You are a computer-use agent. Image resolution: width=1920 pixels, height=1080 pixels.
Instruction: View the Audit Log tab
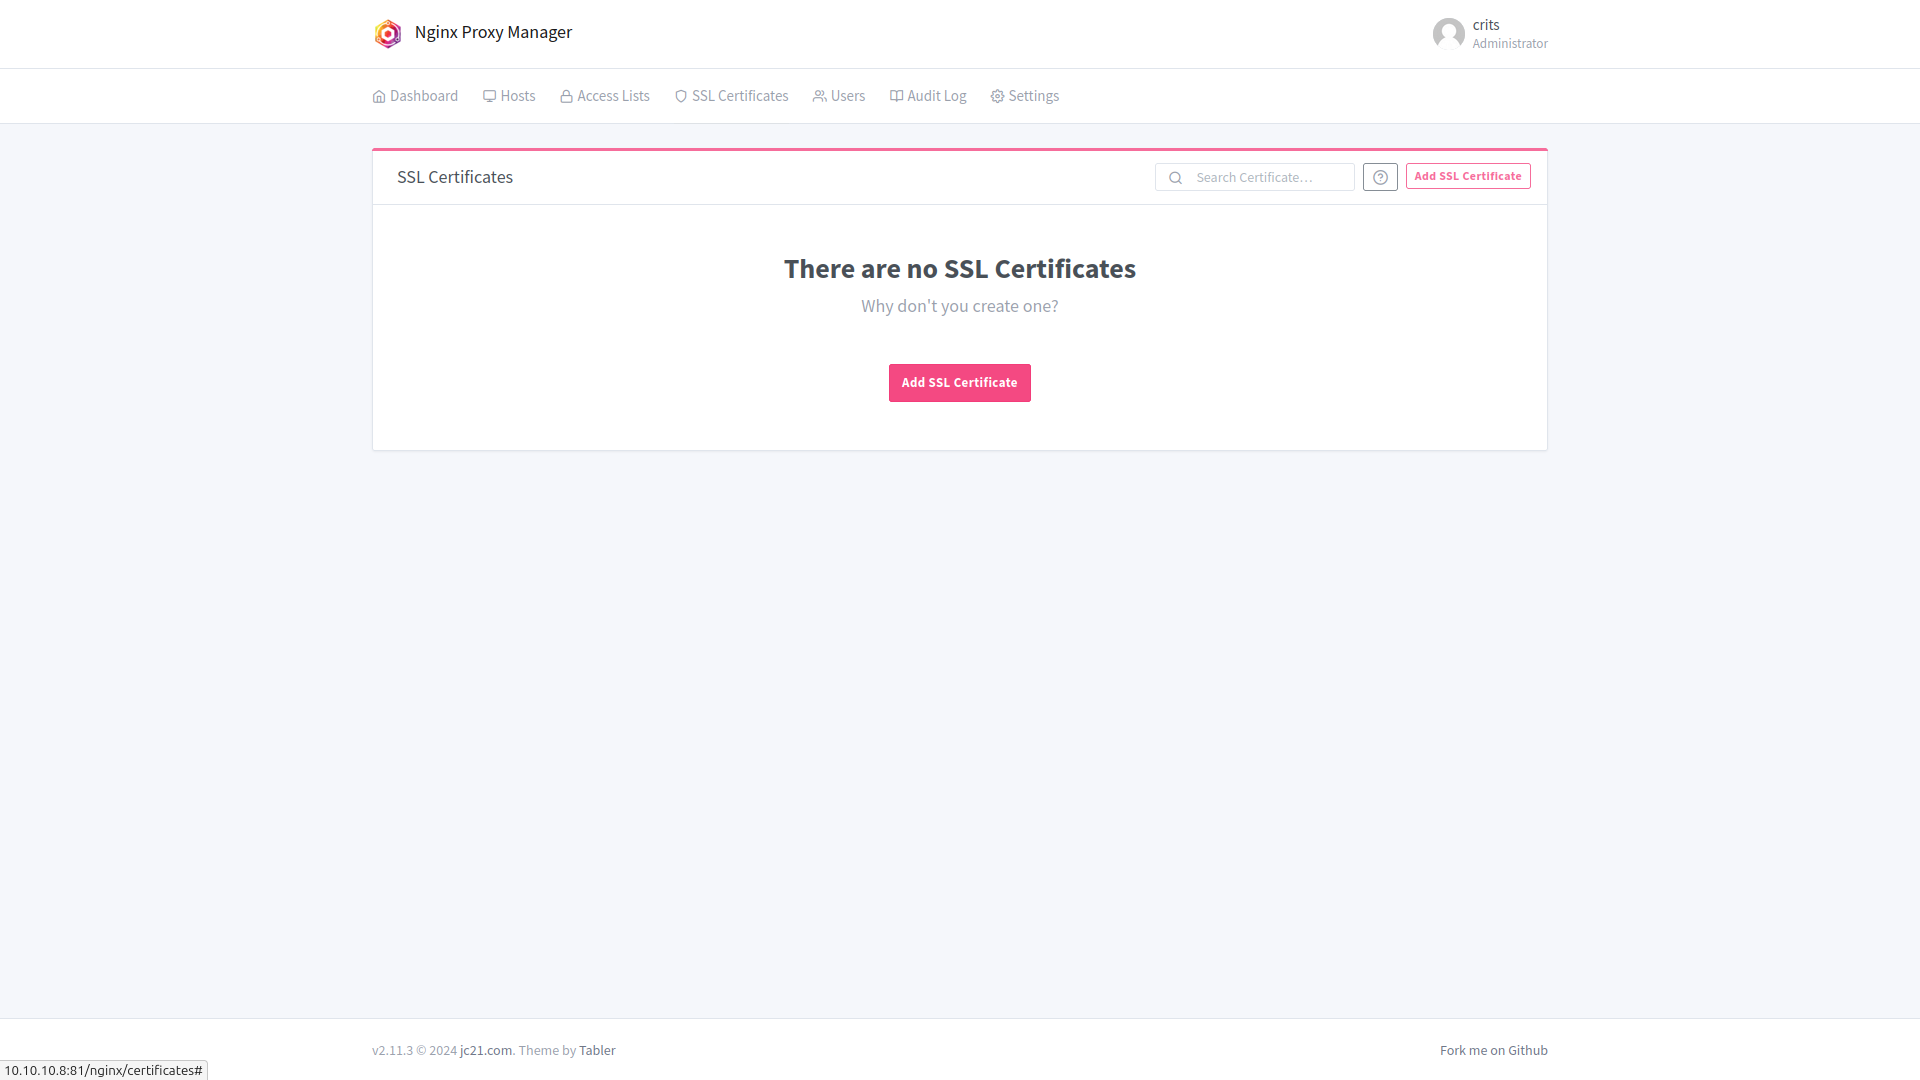(x=928, y=96)
